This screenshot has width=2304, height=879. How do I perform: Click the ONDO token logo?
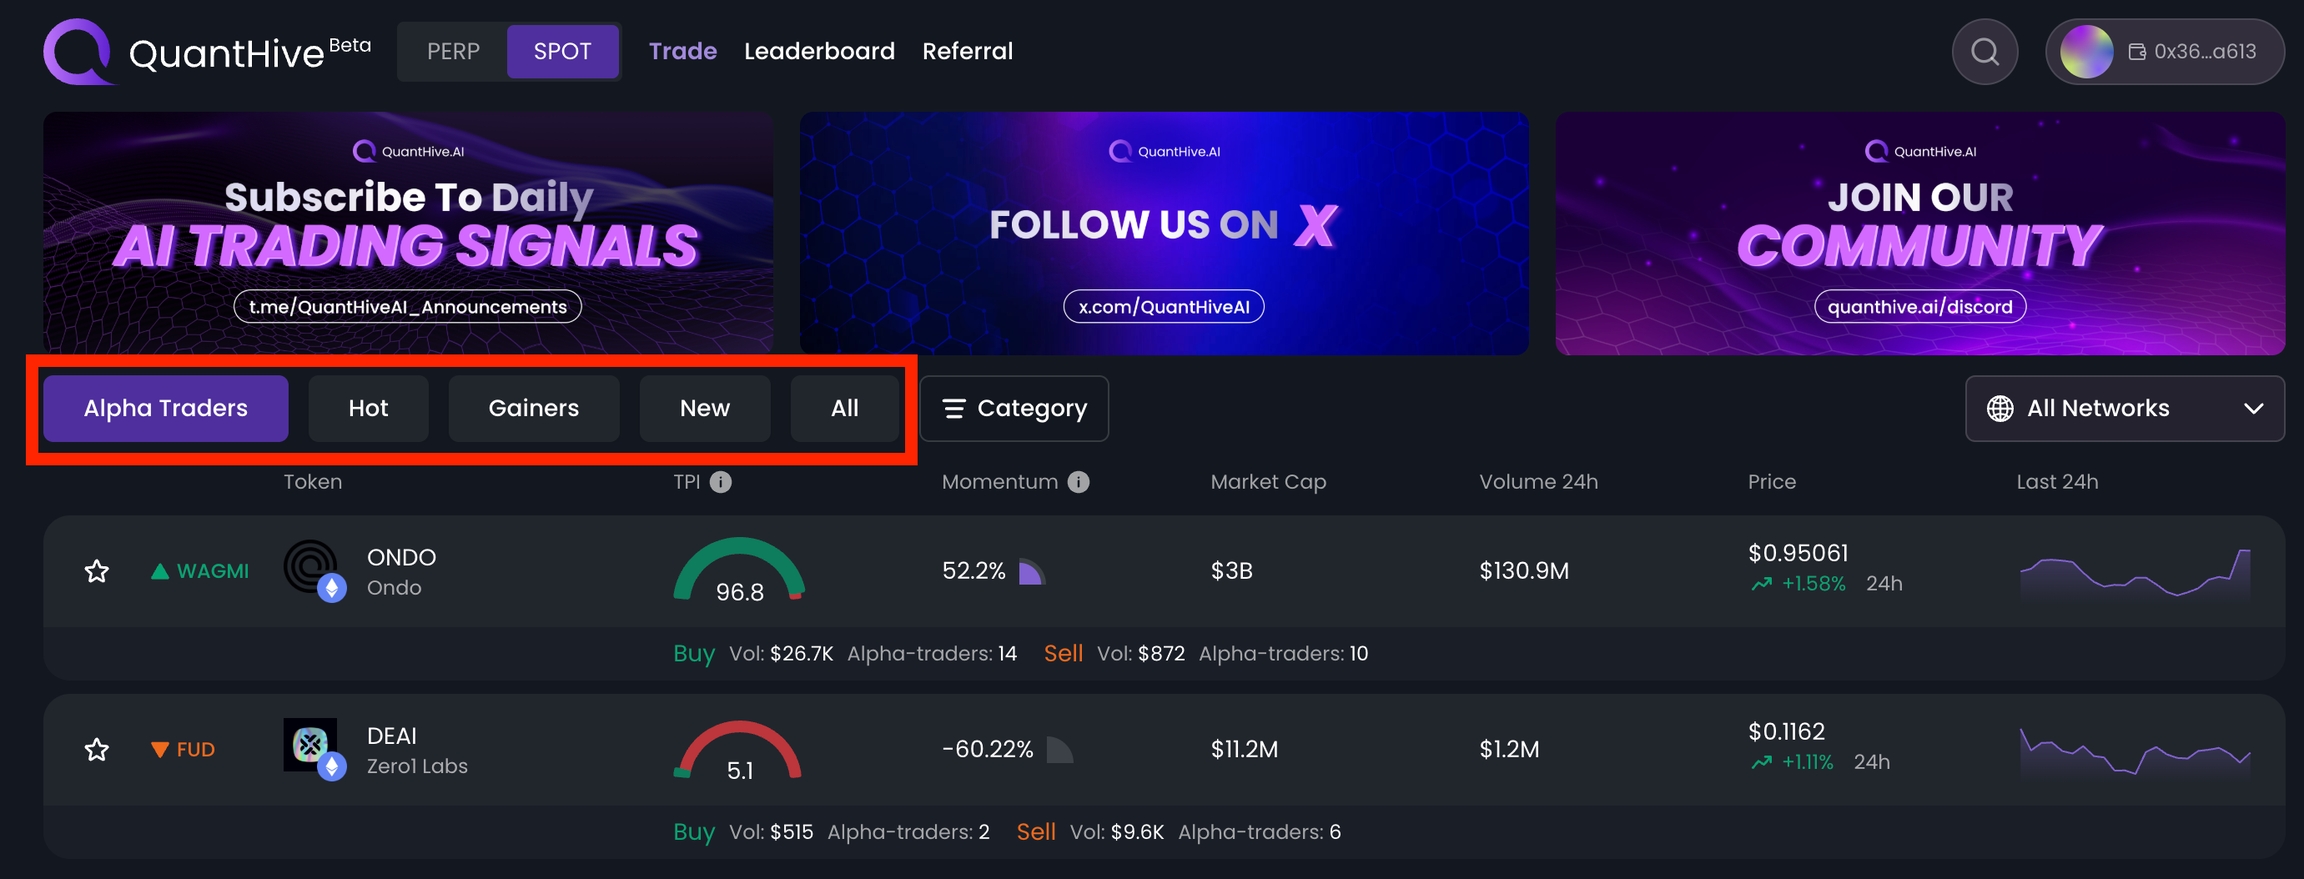coord(312,568)
